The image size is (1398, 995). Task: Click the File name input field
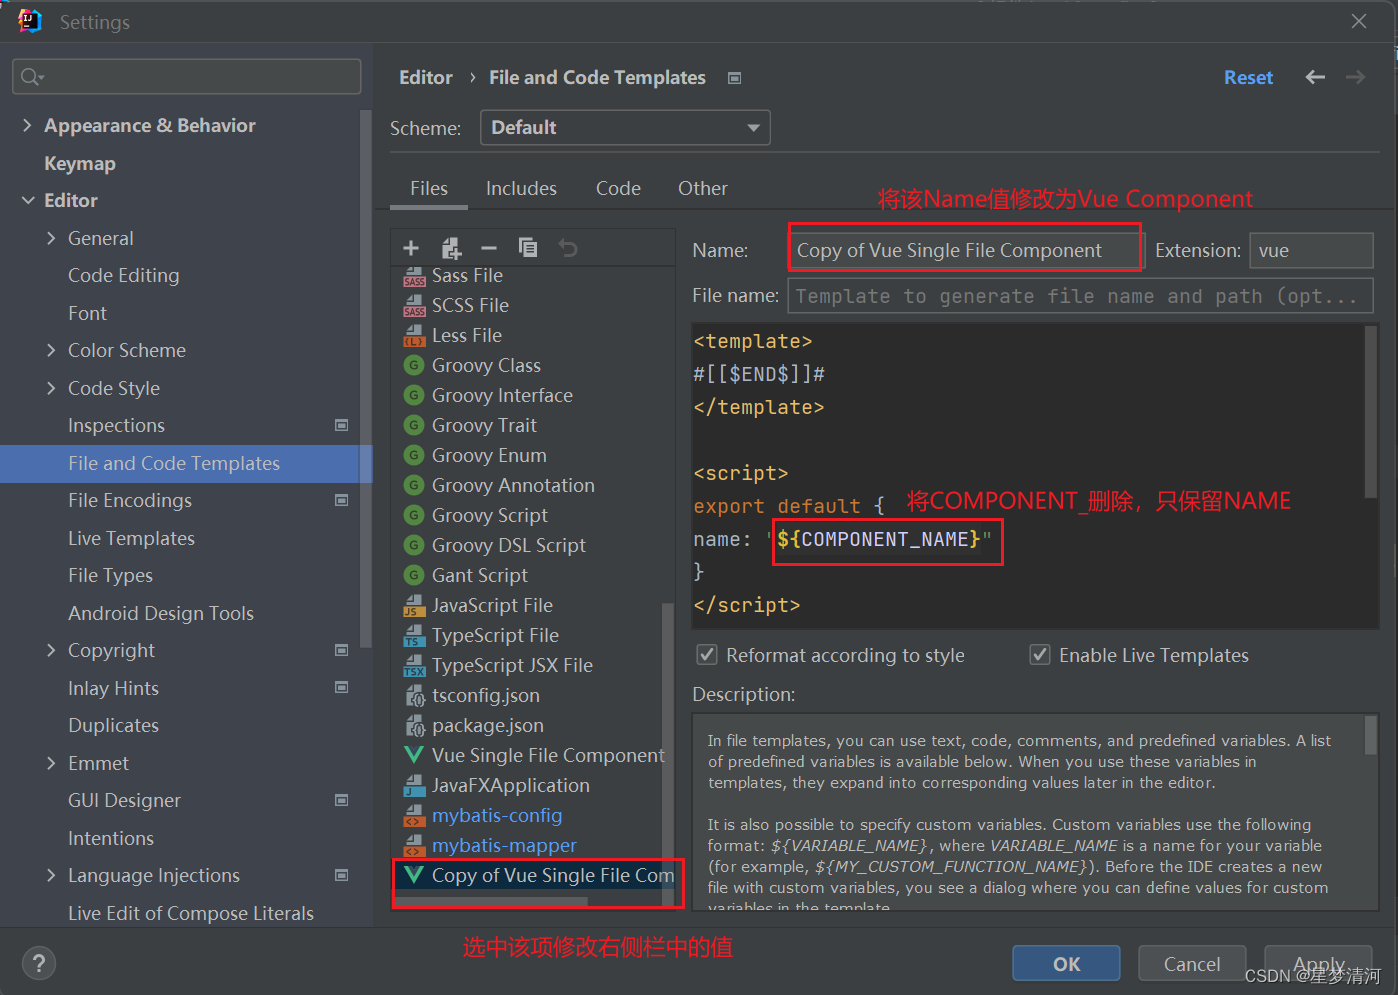pos(1080,296)
